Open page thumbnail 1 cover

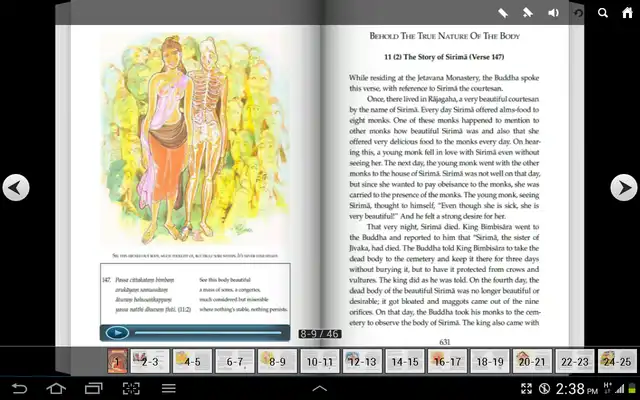[x=118, y=361]
